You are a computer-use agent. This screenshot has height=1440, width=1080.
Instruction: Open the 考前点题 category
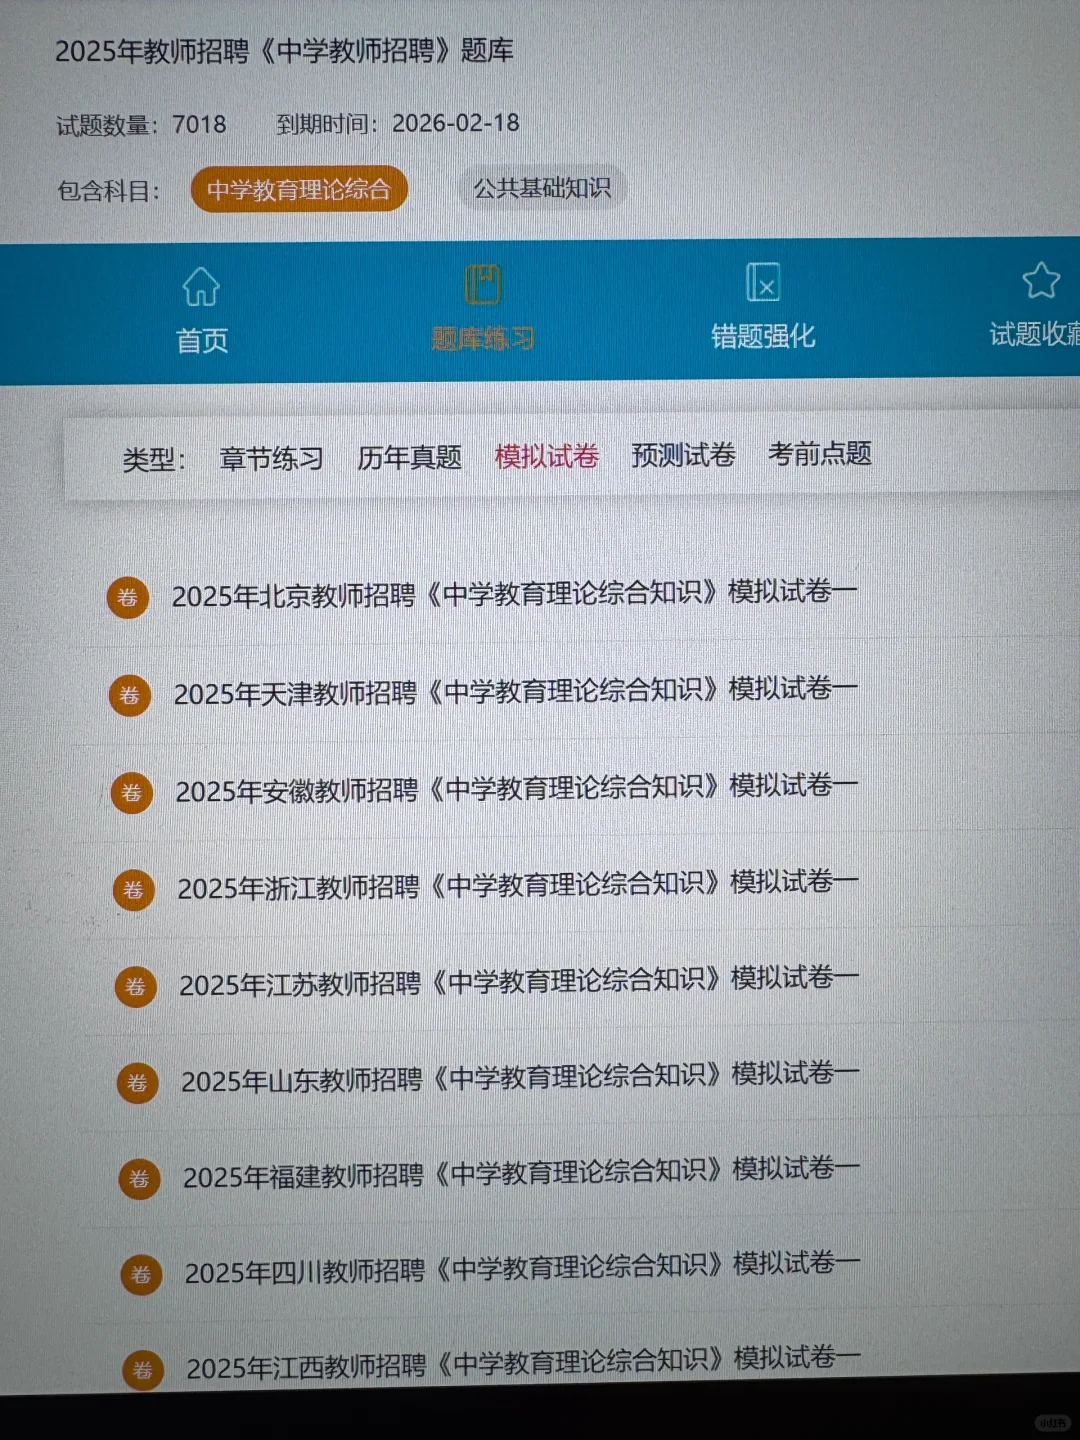pos(819,455)
